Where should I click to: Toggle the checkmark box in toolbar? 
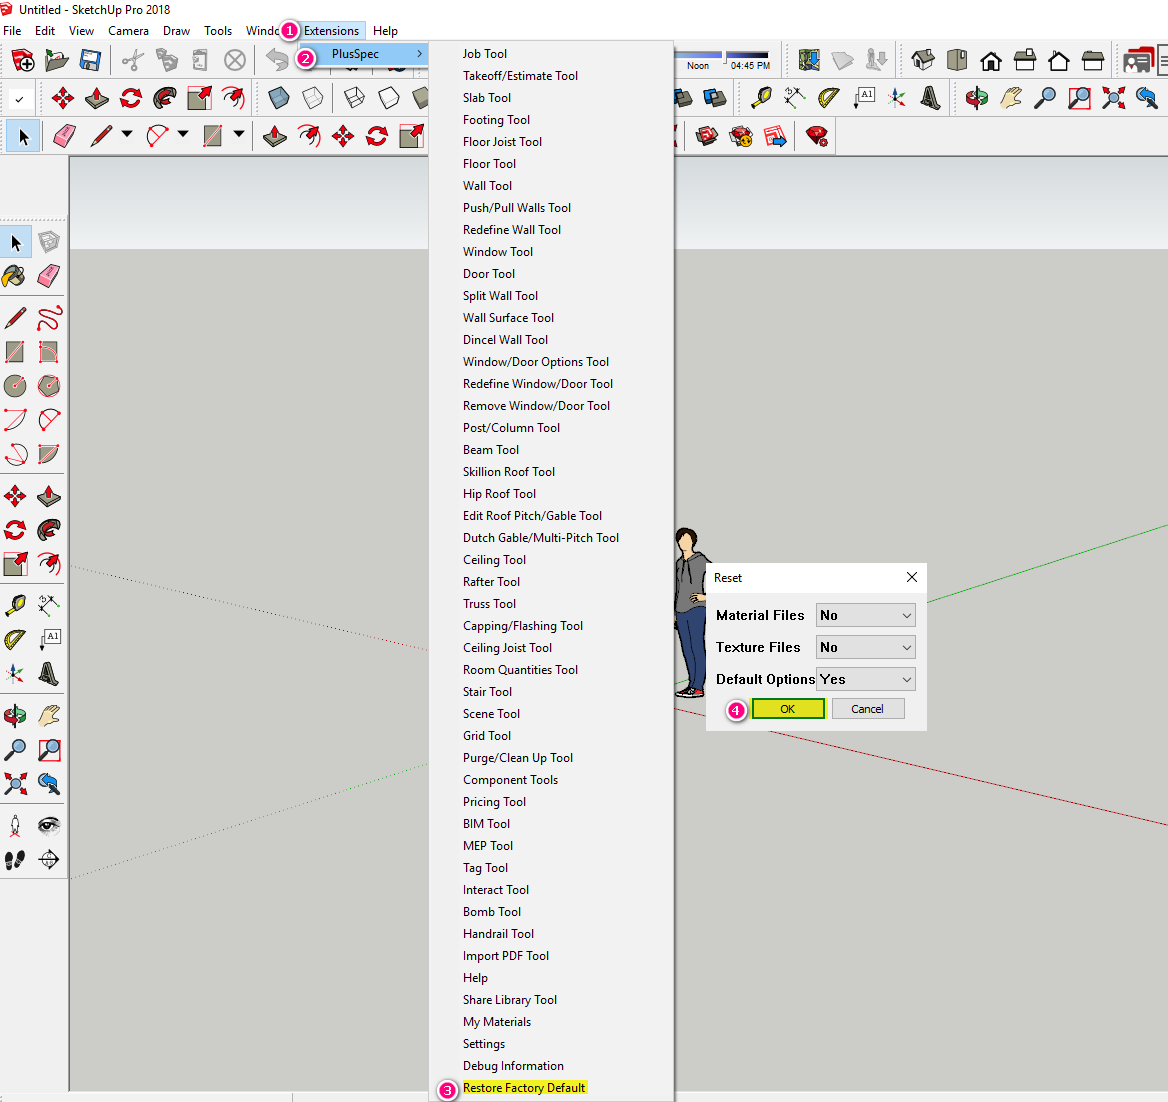tap(18, 99)
